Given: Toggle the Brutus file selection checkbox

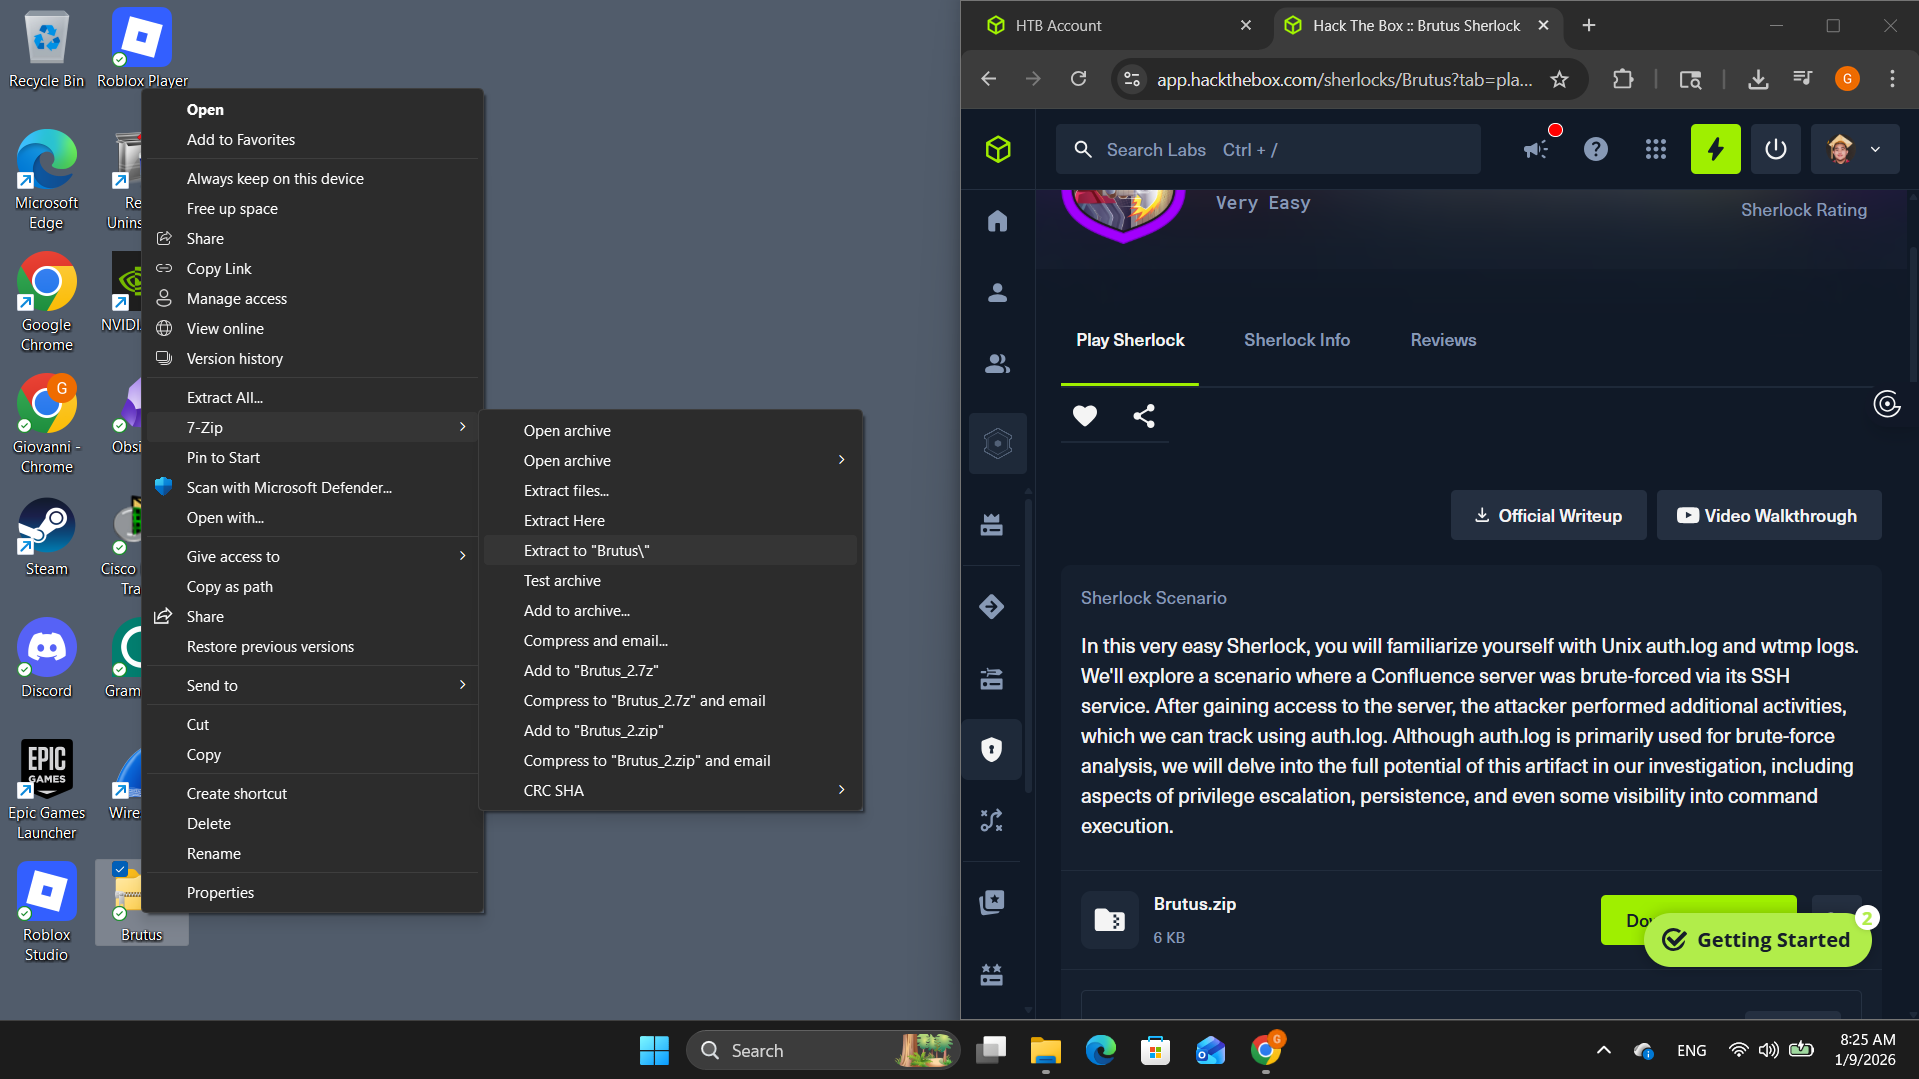Looking at the screenshot, I should 120,869.
